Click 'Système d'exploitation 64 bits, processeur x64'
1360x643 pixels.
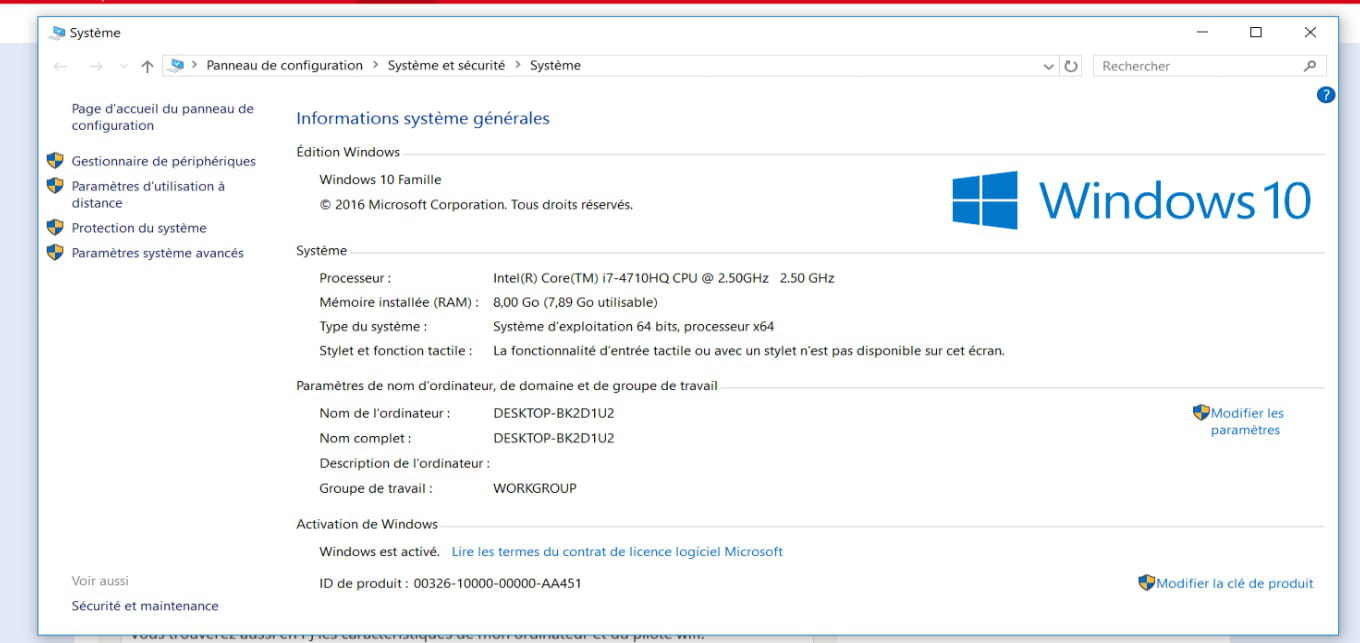[x=634, y=326]
